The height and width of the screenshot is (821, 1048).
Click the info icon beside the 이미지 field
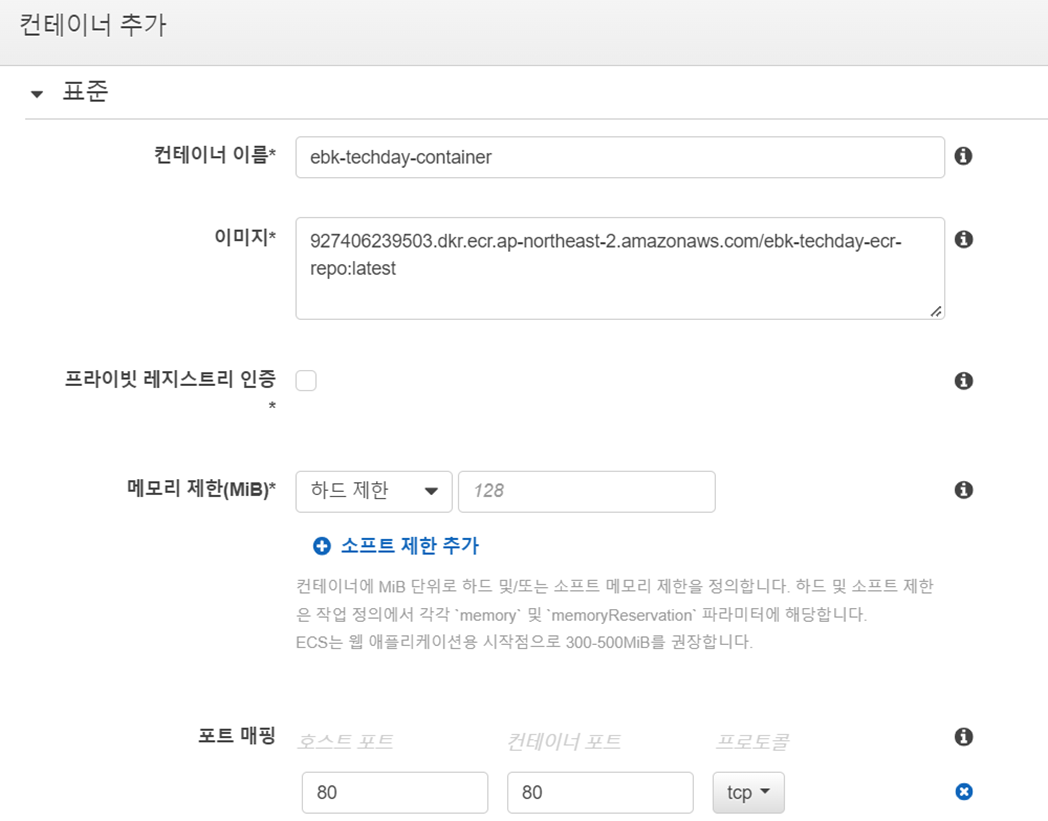(x=963, y=239)
